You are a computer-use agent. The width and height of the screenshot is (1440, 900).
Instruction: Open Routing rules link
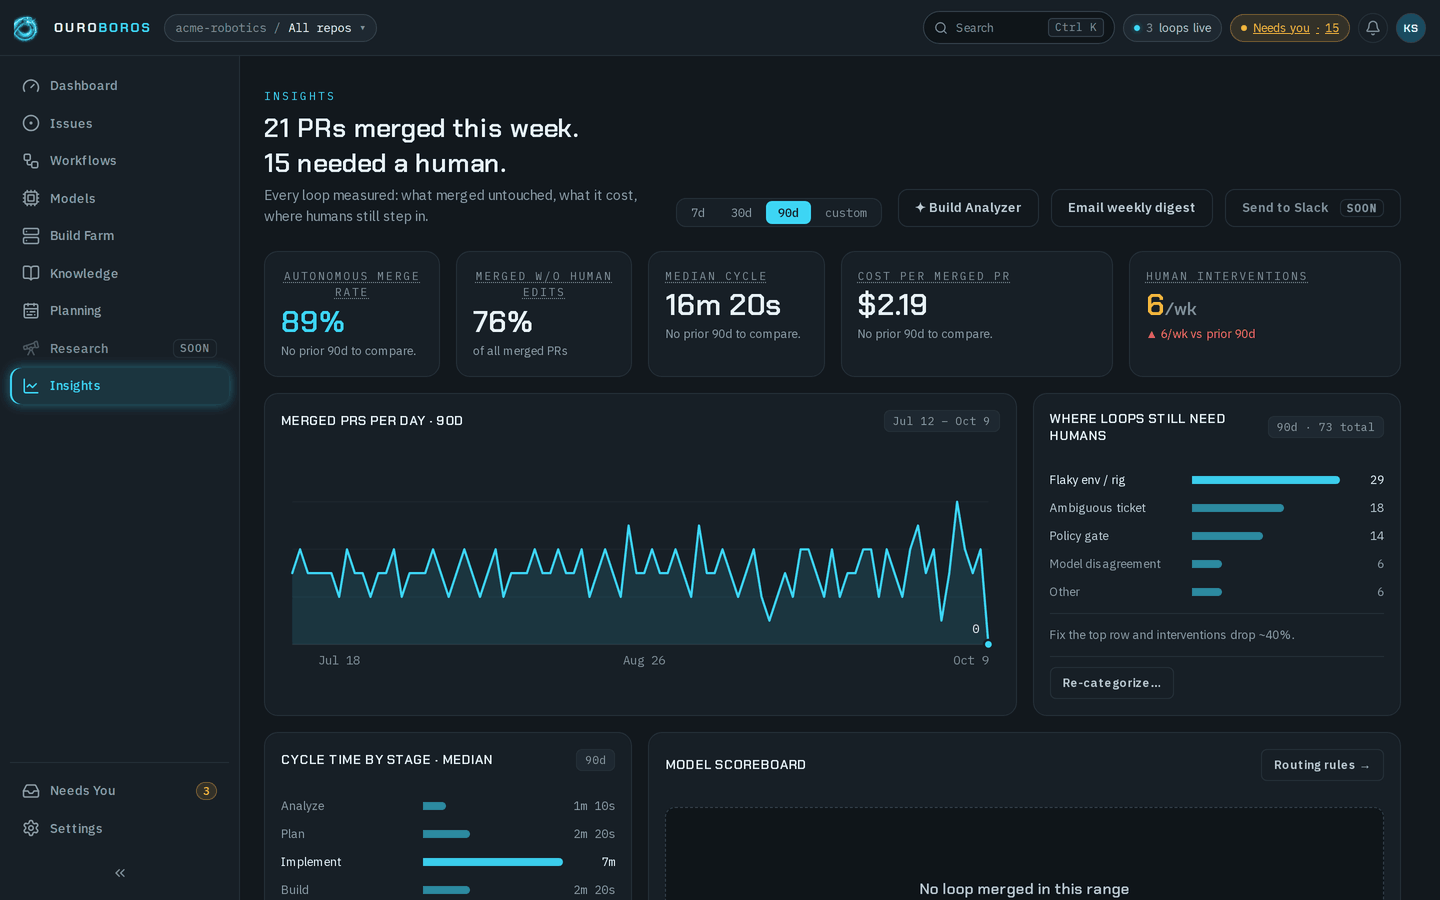tap(1322, 765)
